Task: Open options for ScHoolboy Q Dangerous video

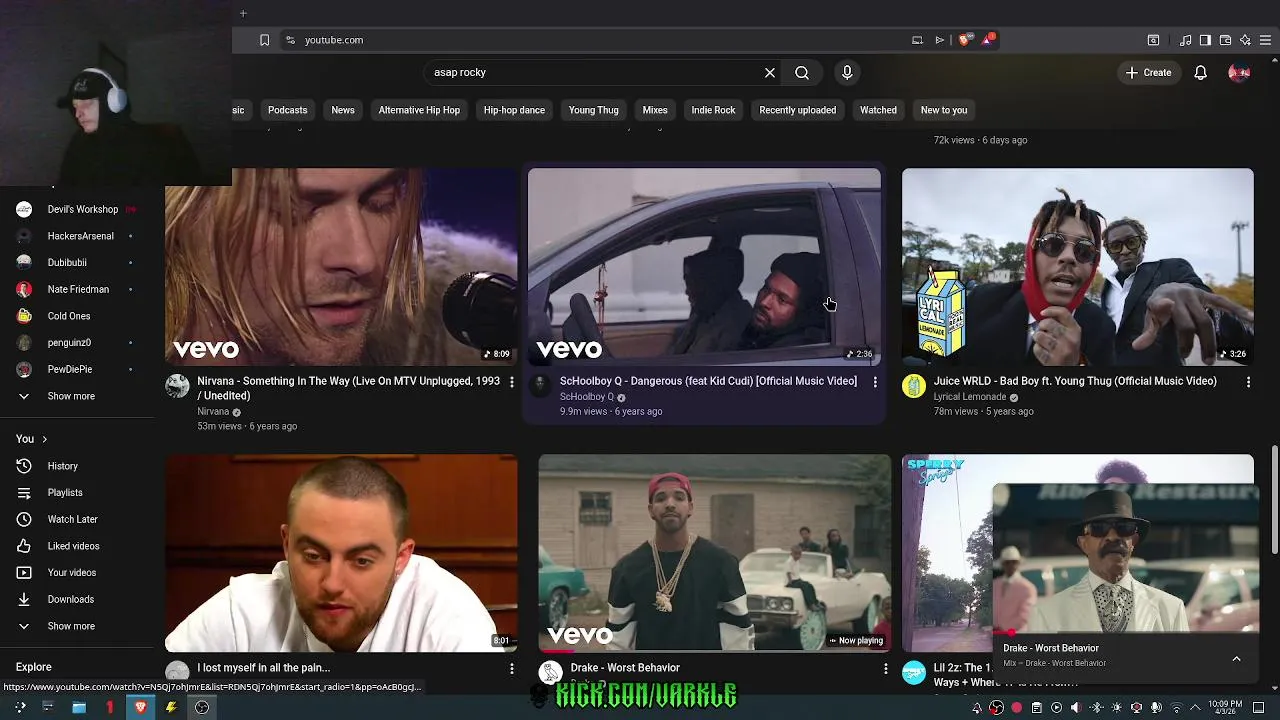Action: 875,382
